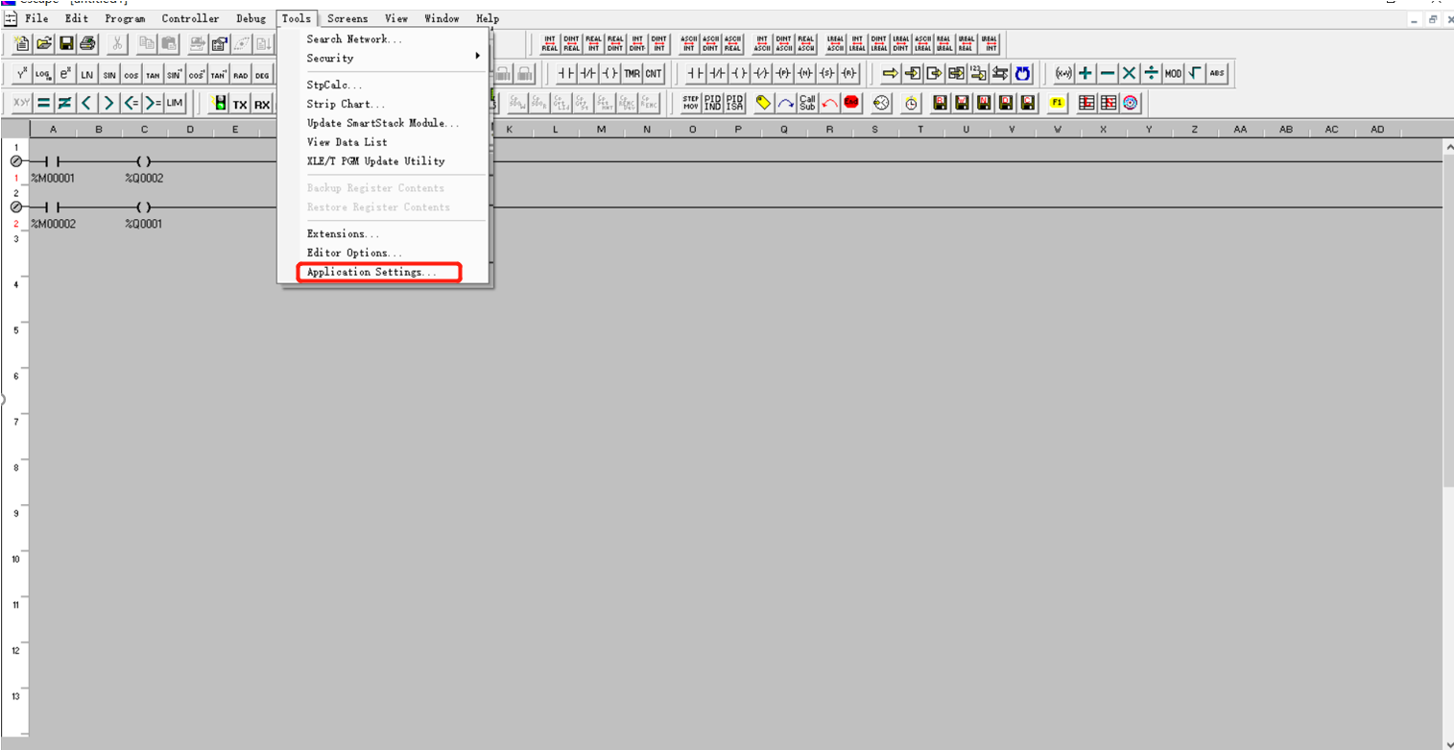1454x750 pixels.
Task: Select the RX serial receive element
Action: pos(262,104)
